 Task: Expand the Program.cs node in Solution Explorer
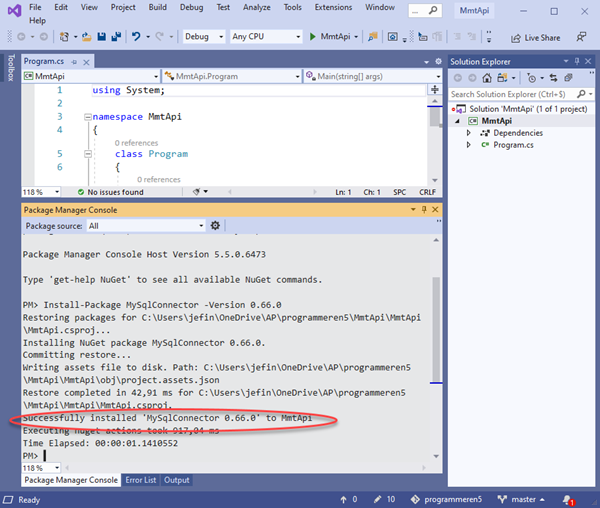tap(469, 145)
